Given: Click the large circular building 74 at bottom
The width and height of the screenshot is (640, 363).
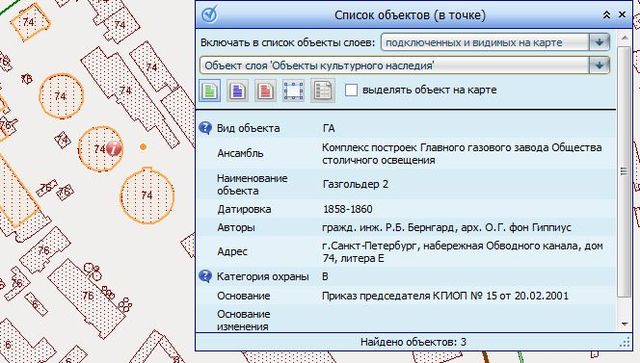Looking at the screenshot, I should pos(147,196).
